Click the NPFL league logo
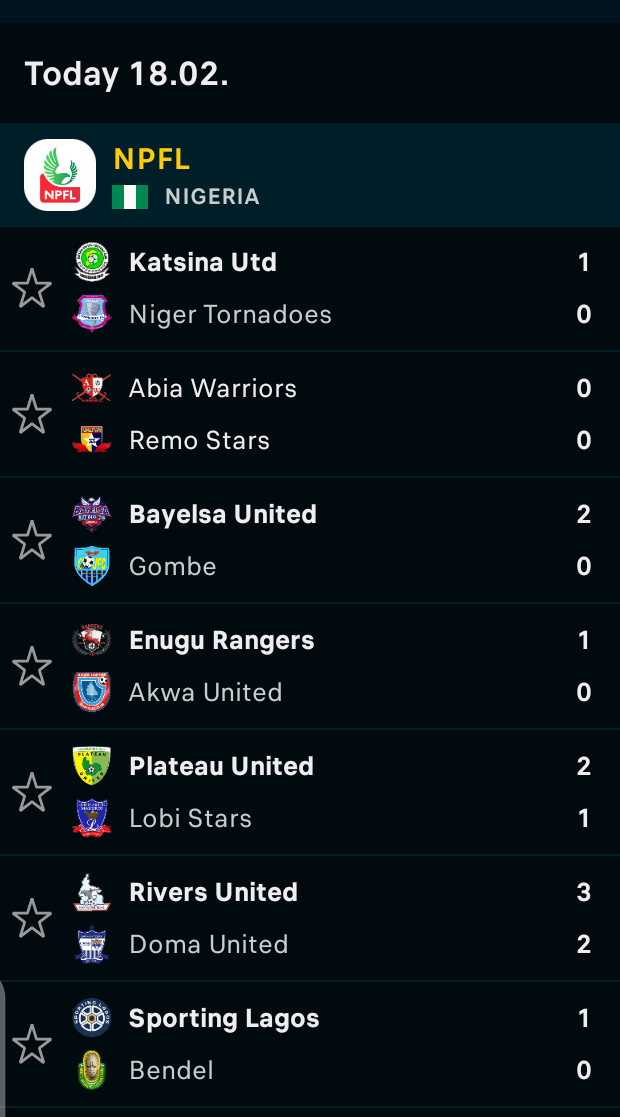620x1117 pixels. tap(60, 175)
